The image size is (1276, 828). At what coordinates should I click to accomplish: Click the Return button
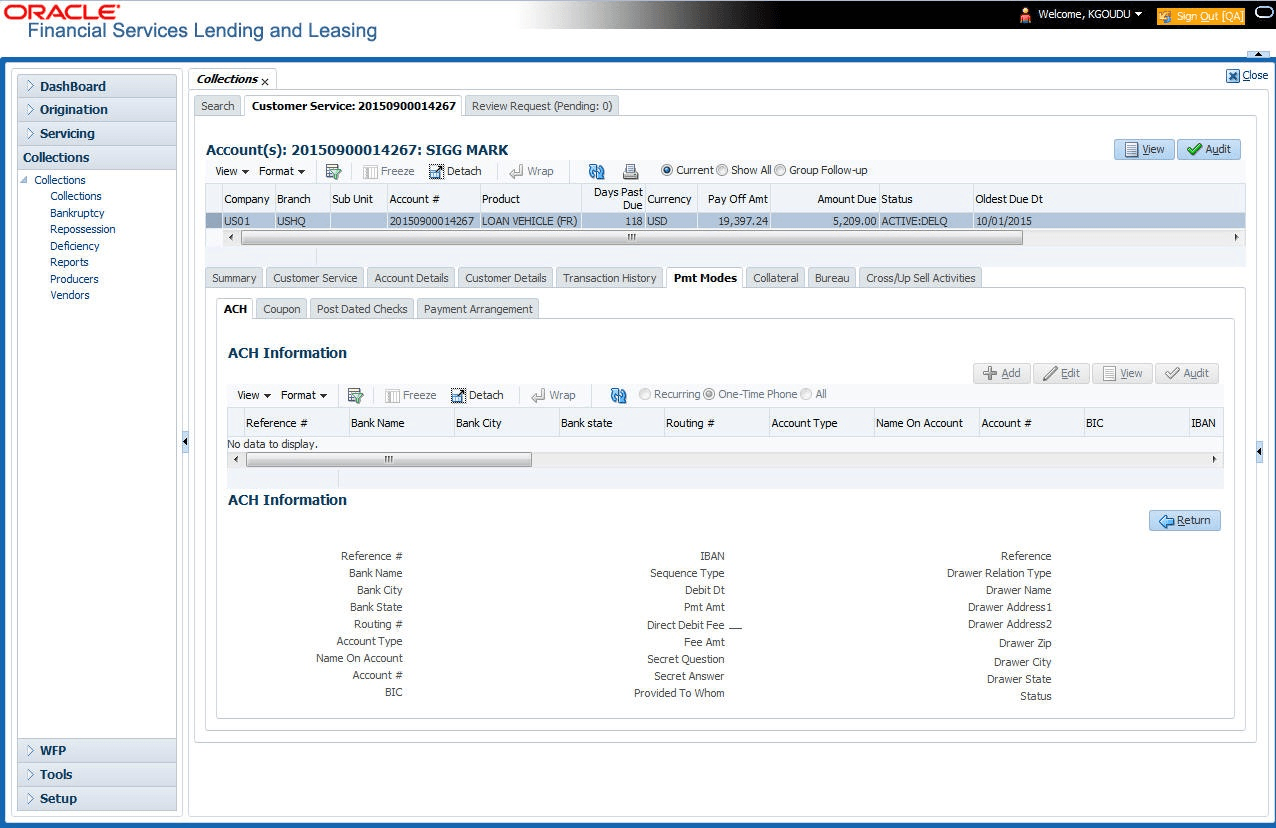pyautogui.click(x=1185, y=520)
